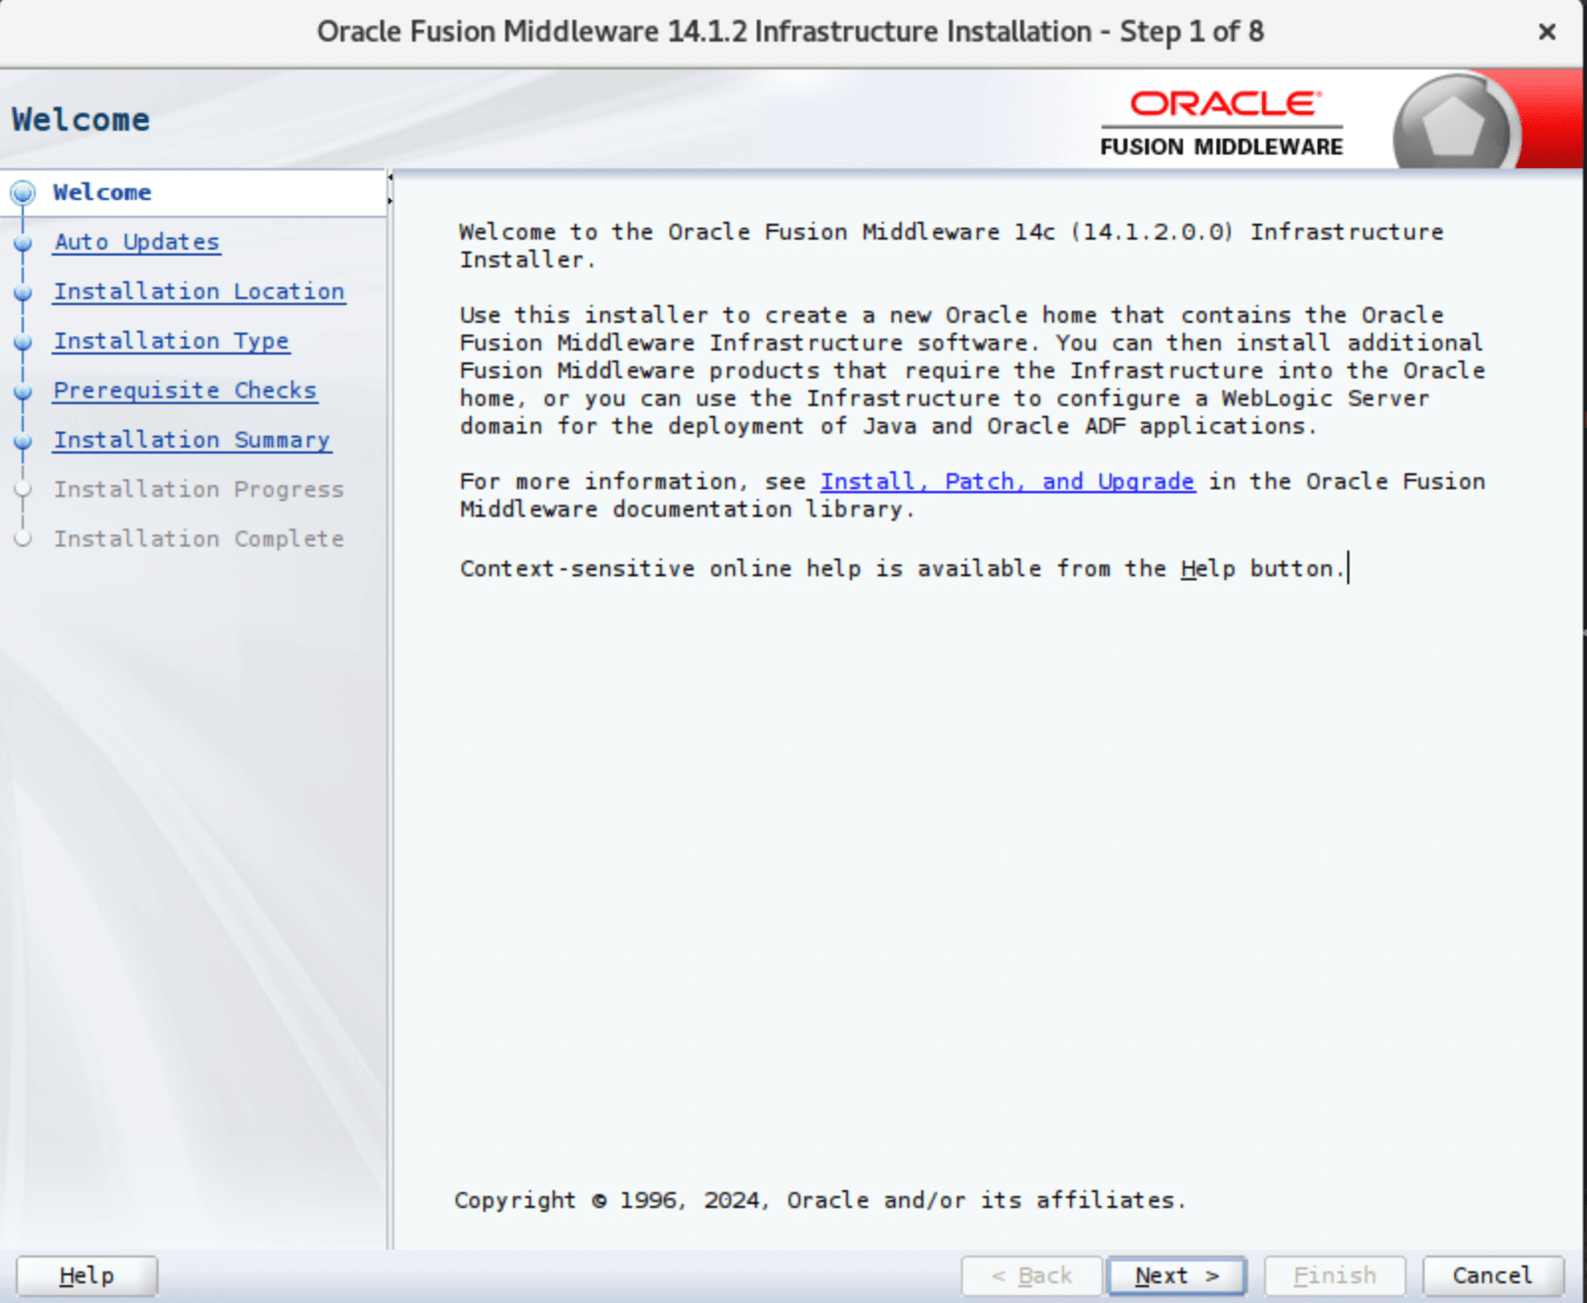The image size is (1587, 1303).
Task: View the Installation Summary step
Action: pyautogui.click(x=192, y=440)
